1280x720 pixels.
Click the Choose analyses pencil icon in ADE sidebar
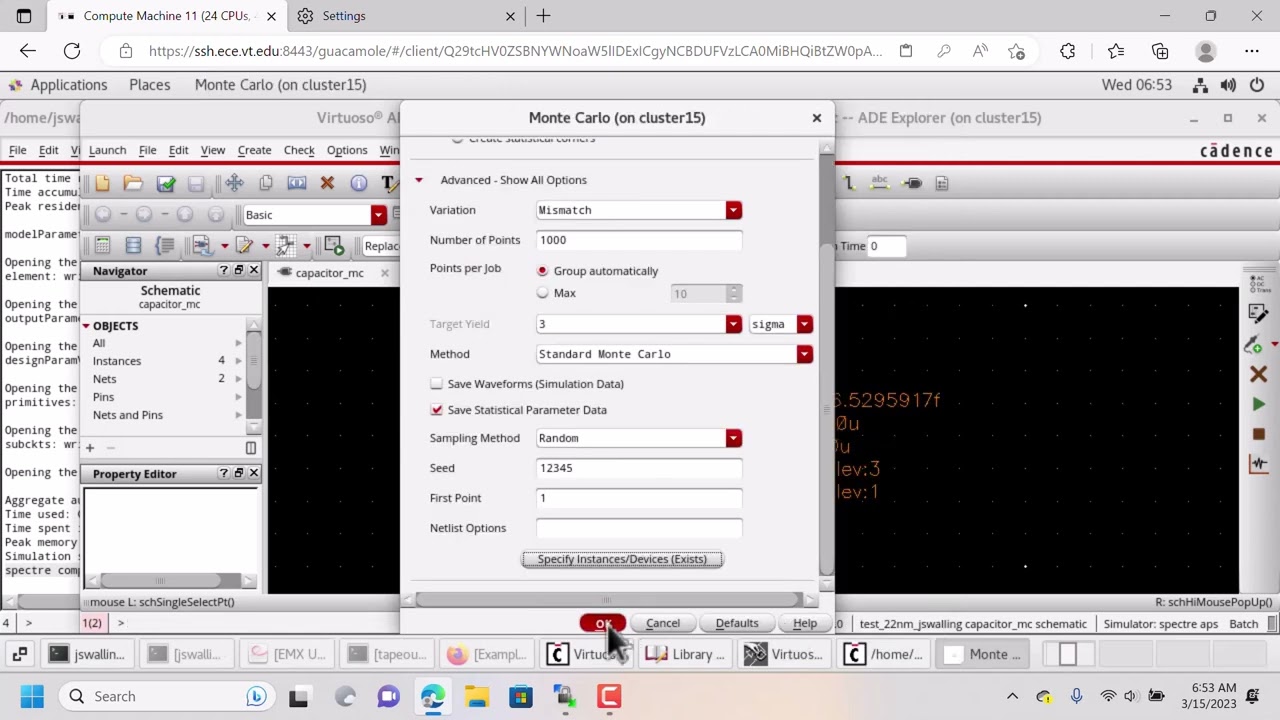tap(1258, 314)
